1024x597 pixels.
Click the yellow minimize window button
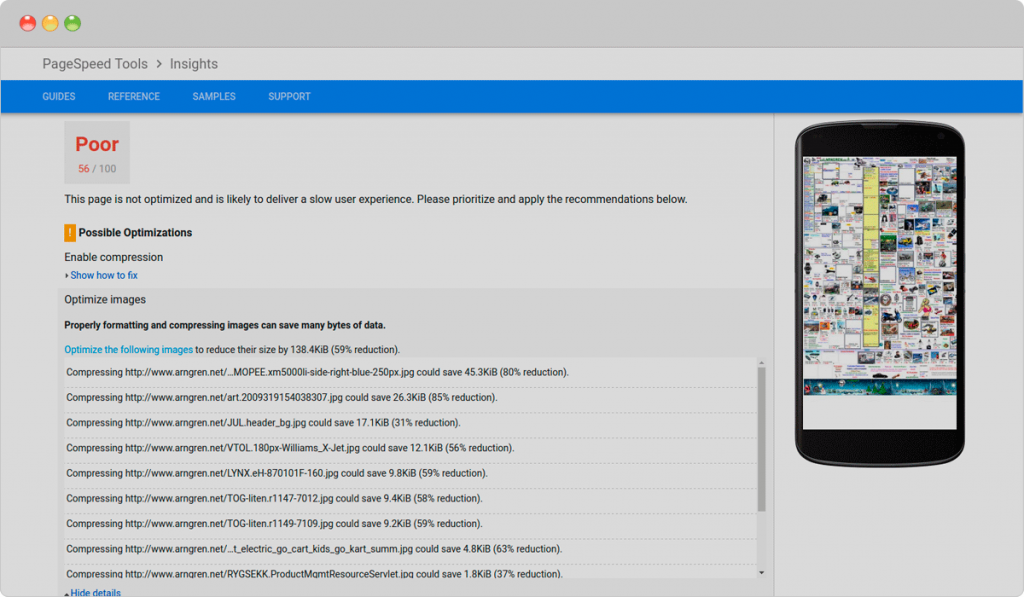pyautogui.click(x=50, y=24)
